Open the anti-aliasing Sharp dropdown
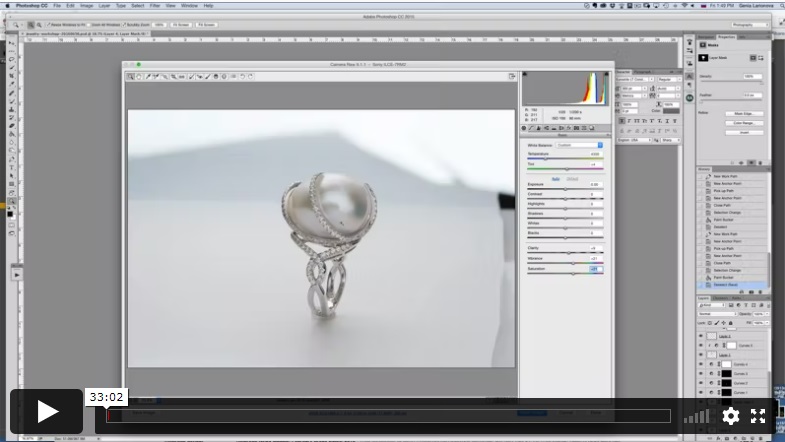Image resolution: width=785 pixels, height=442 pixels. [670, 140]
